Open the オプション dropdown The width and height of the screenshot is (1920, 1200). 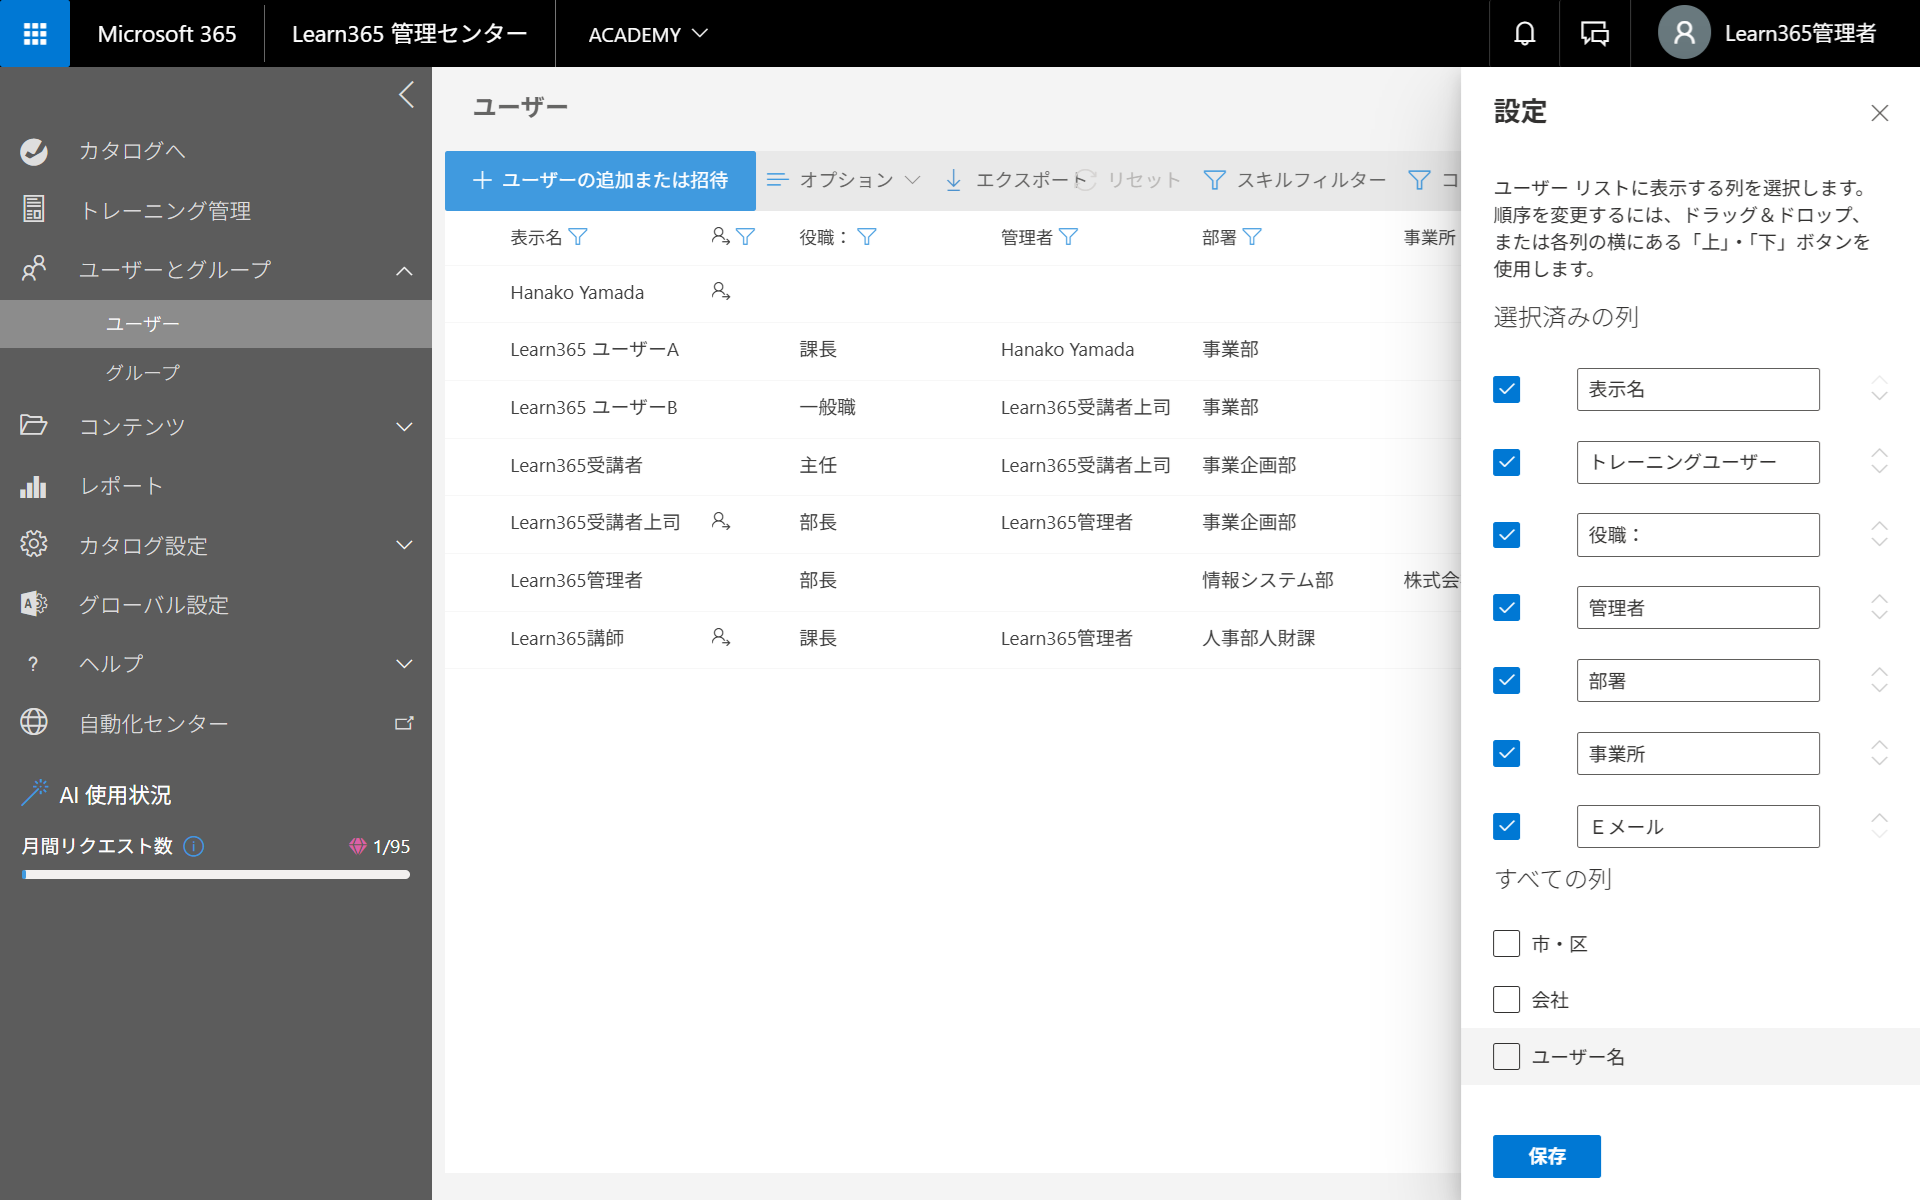tap(844, 180)
